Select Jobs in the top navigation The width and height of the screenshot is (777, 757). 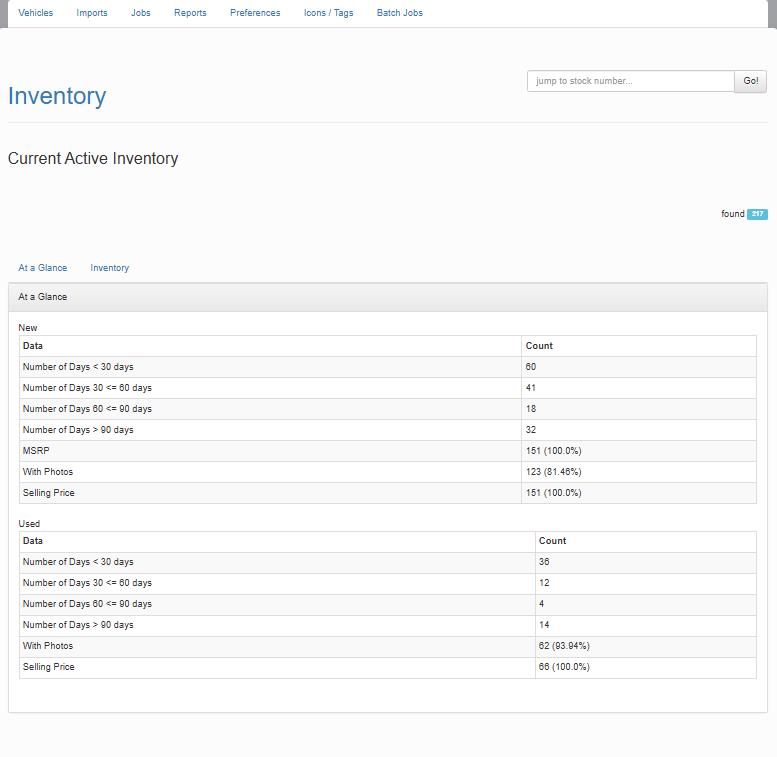pos(141,13)
